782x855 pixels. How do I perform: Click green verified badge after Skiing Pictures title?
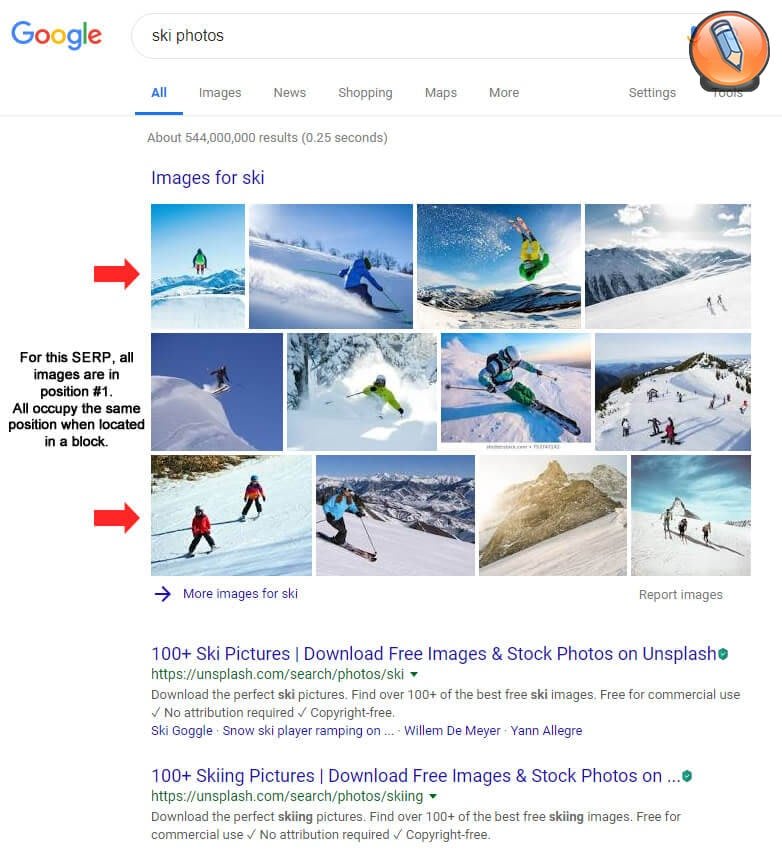point(687,776)
